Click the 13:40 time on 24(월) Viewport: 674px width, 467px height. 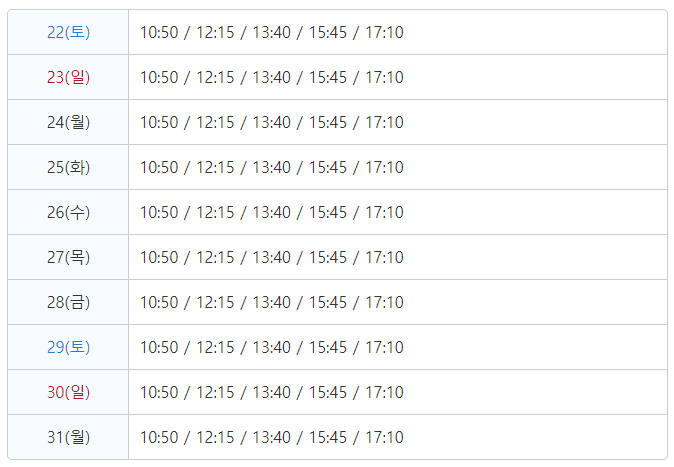click(272, 122)
